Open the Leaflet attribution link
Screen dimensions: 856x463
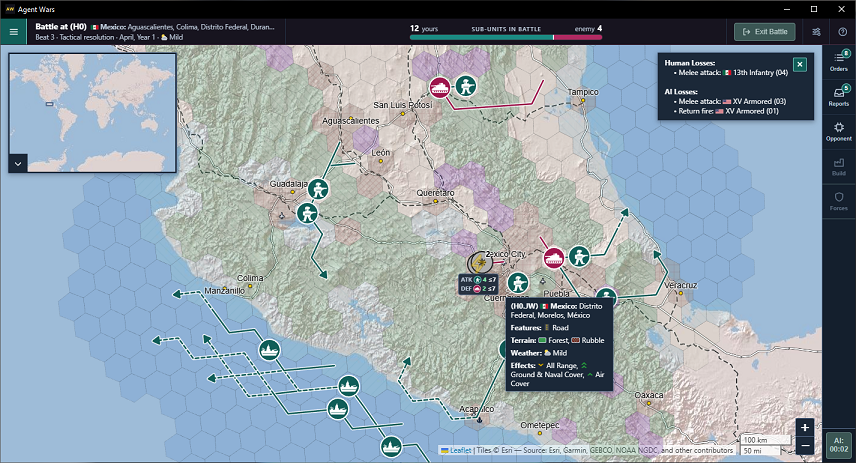point(460,450)
